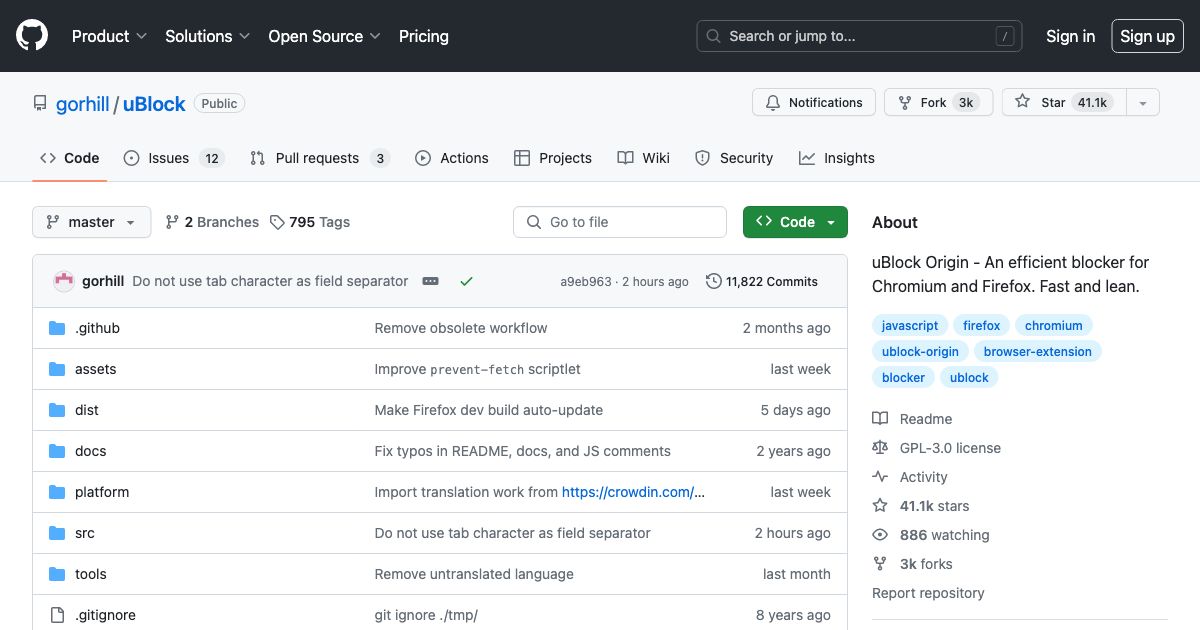Open the Actions tab play icon
The width and height of the screenshot is (1200, 630).
(423, 157)
